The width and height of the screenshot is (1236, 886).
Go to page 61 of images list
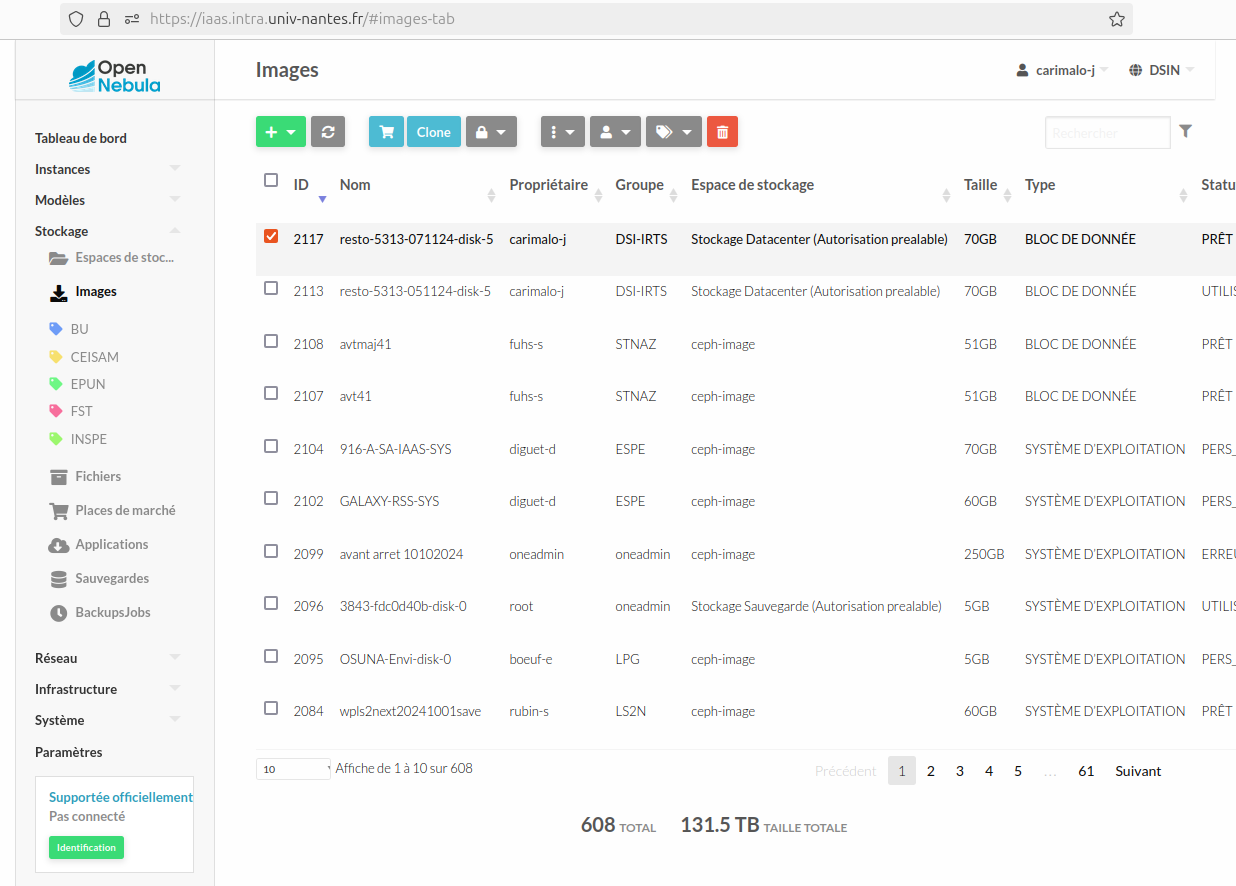(x=1086, y=770)
